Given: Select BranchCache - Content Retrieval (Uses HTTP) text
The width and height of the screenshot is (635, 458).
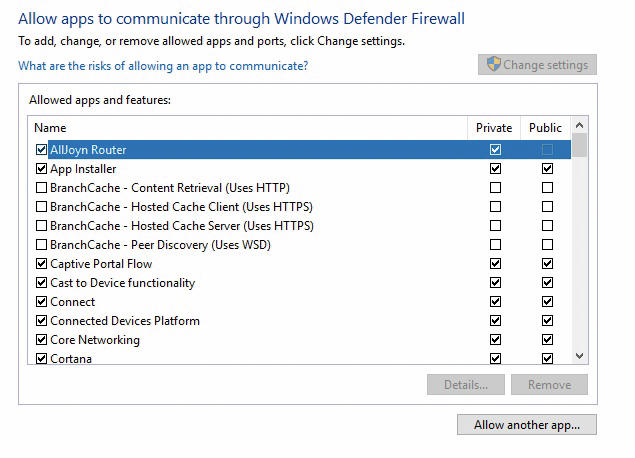Looking at the screenshot, I should coord(170,188).
